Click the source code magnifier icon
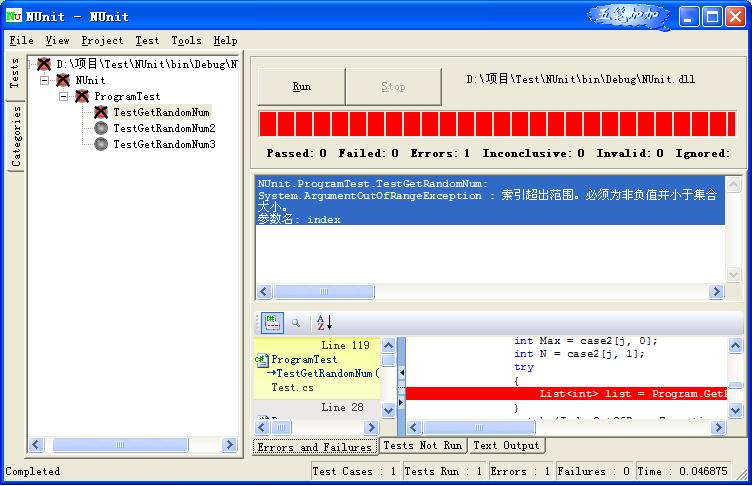Screen dimensions: 752x486 296,323
